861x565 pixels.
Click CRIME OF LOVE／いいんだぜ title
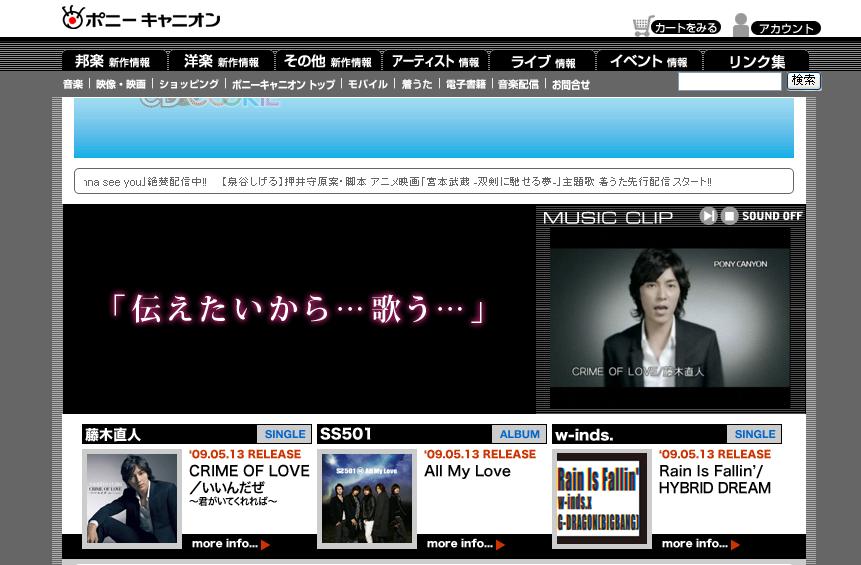point(249,479)
